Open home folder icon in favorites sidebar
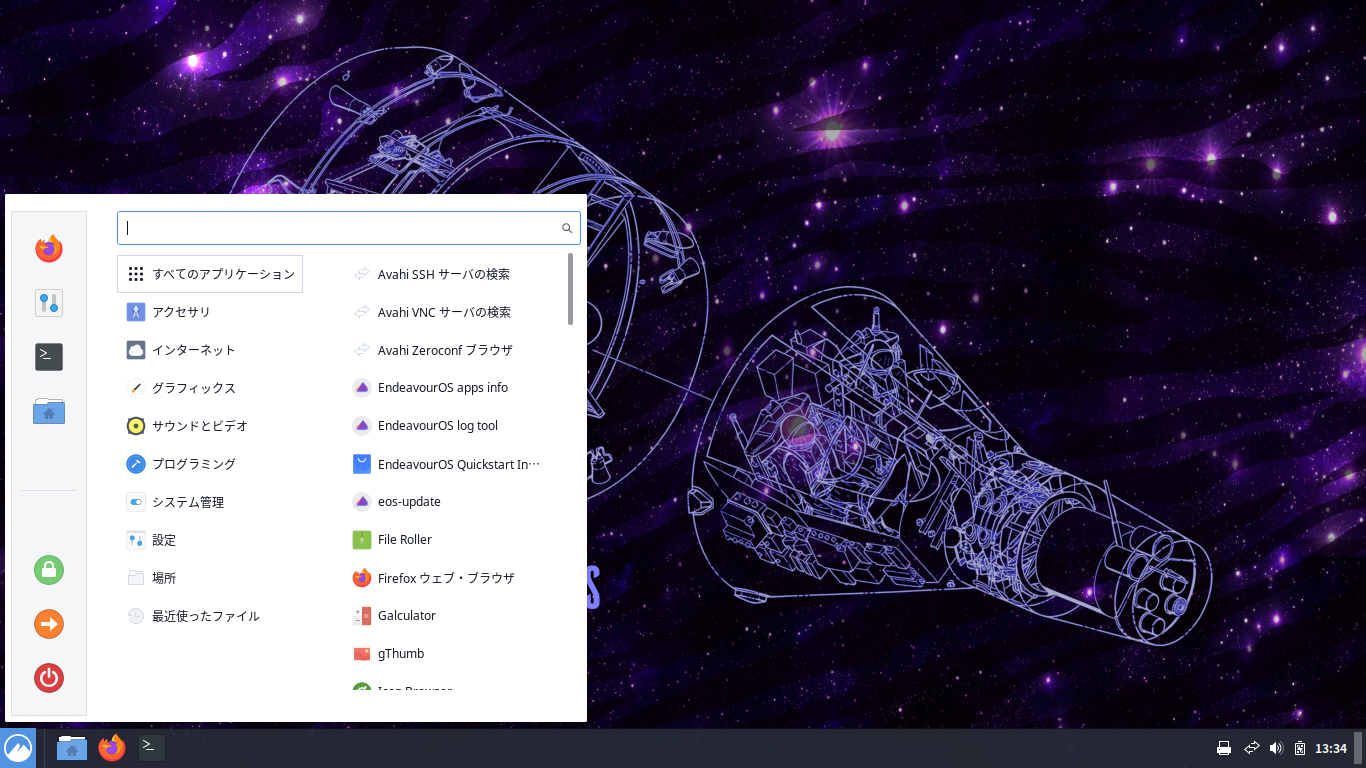The height and width of the screenshot is (768, 1366). 49,411
